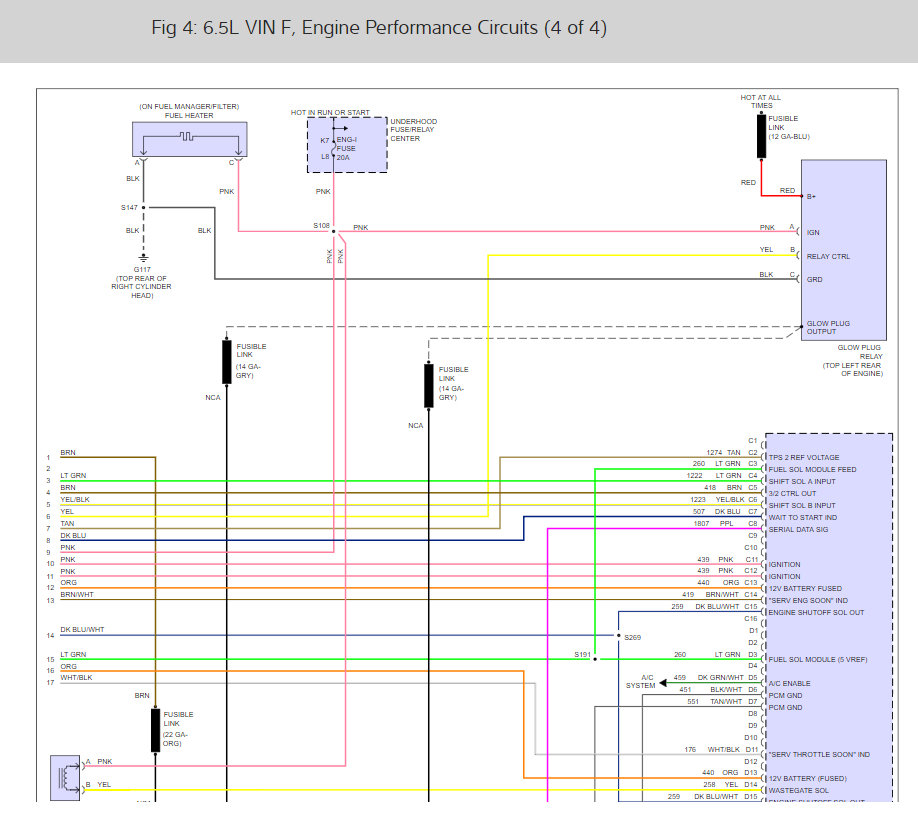This screenshot has height=814, width=918.
Task: Click the IGN terminal label
Action: [813, 232]
